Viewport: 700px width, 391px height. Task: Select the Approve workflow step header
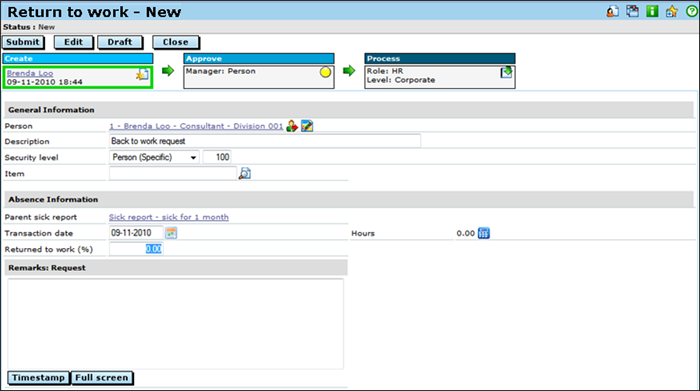259,58
